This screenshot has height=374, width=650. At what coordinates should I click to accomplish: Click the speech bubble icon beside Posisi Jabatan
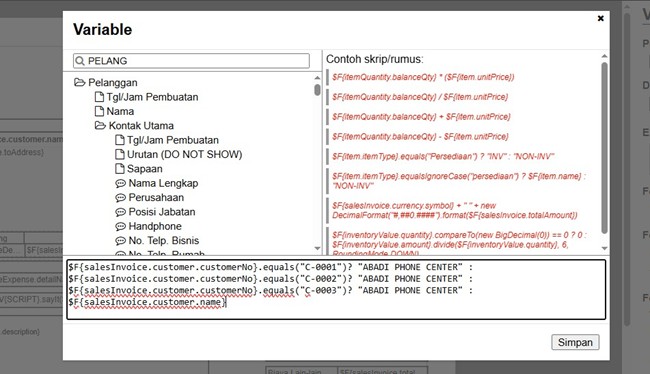[x=120, y=212]
